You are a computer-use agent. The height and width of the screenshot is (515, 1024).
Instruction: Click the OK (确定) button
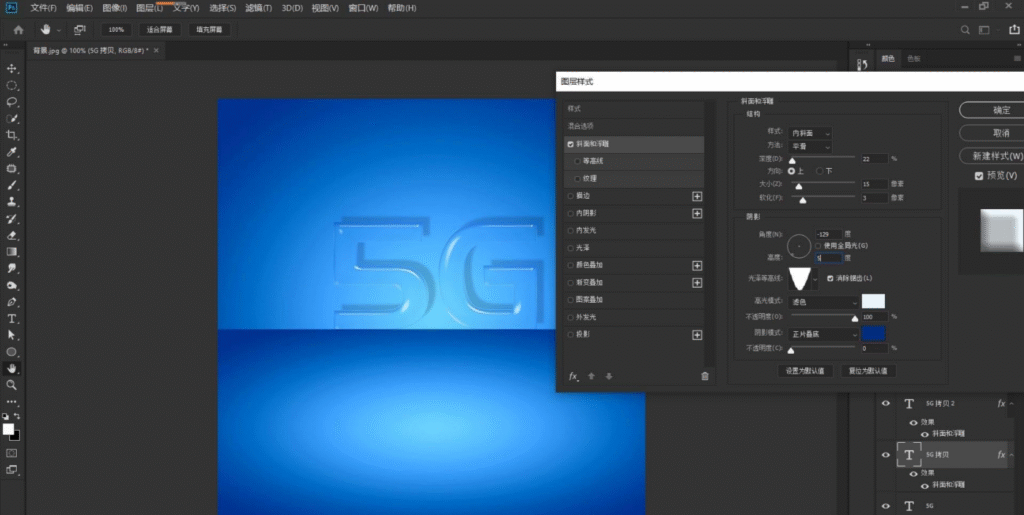tap(994, 110)
